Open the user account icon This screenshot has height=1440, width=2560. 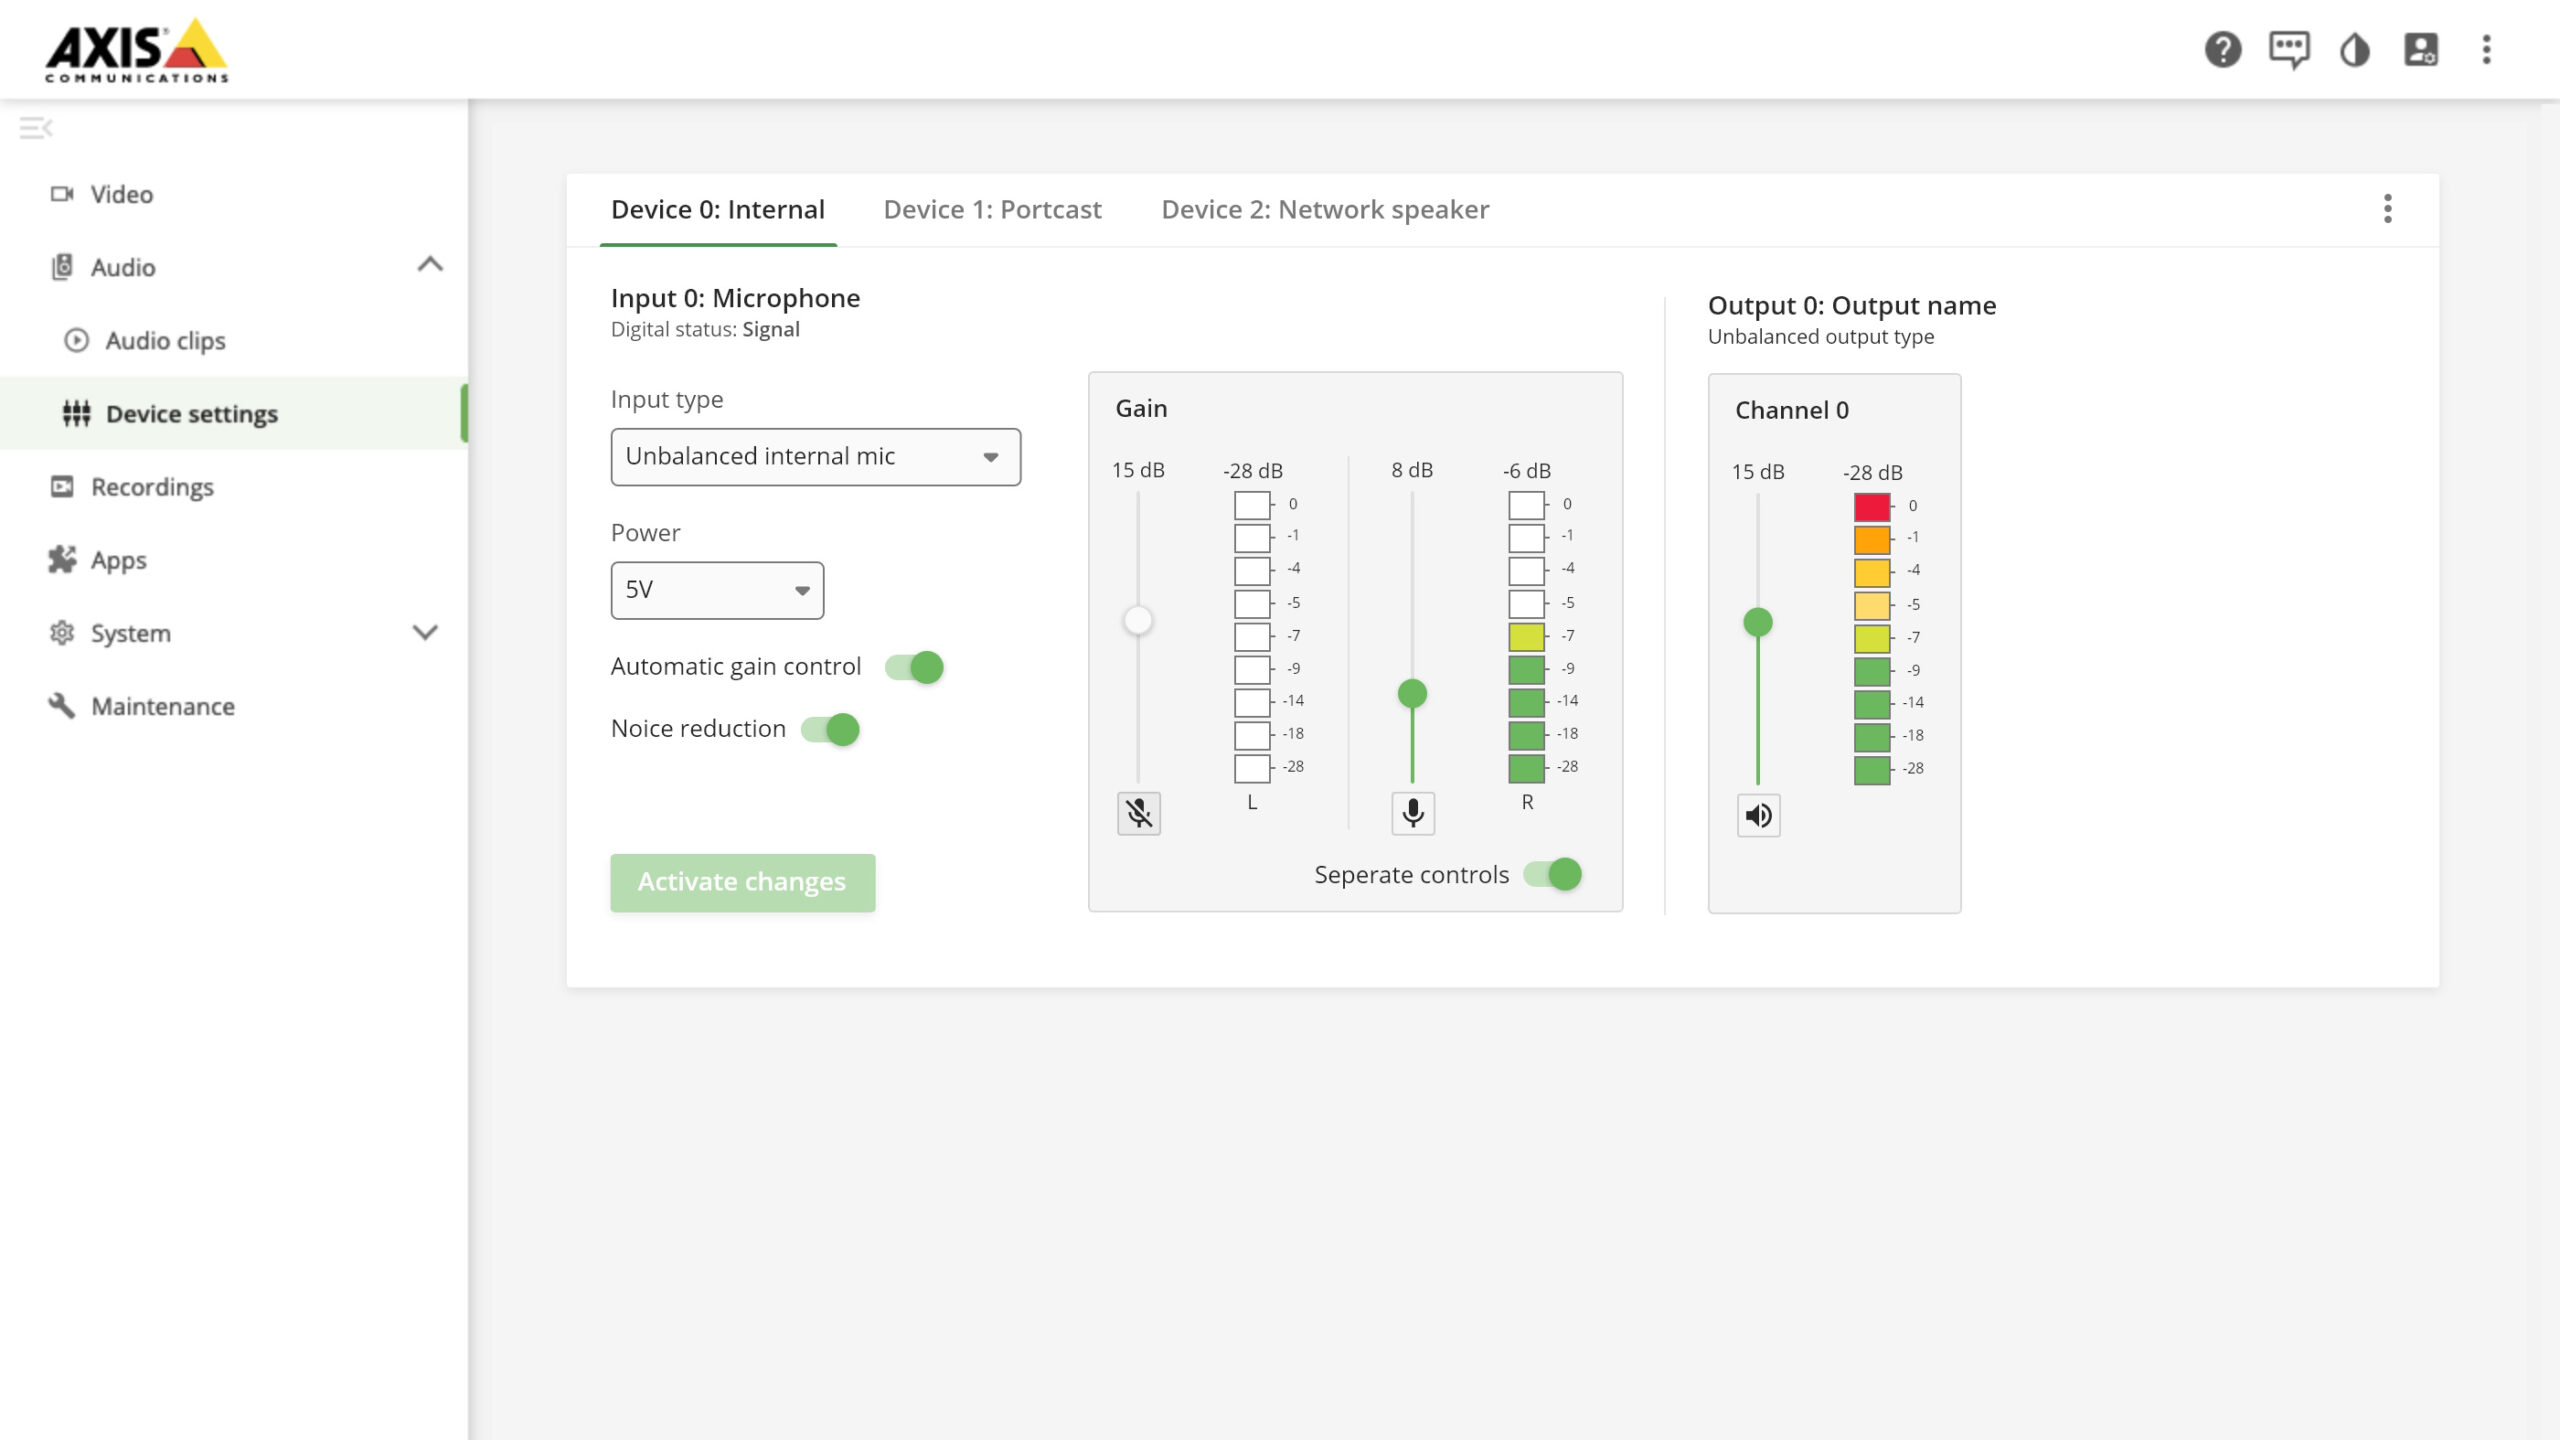2420,49
